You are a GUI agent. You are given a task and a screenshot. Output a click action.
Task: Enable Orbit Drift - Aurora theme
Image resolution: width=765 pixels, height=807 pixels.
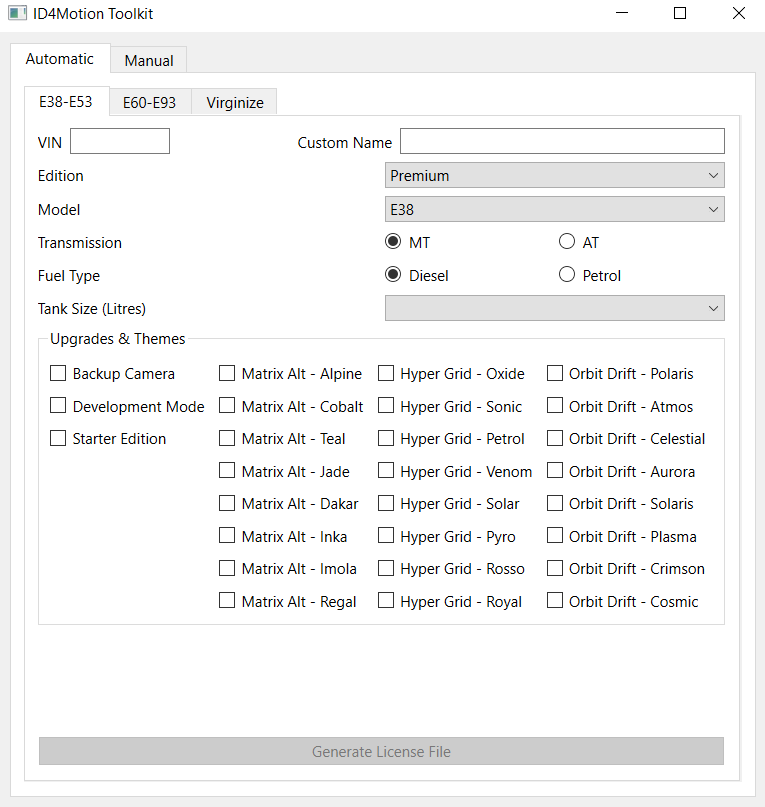pyautogui.click(x=554, y=470)
